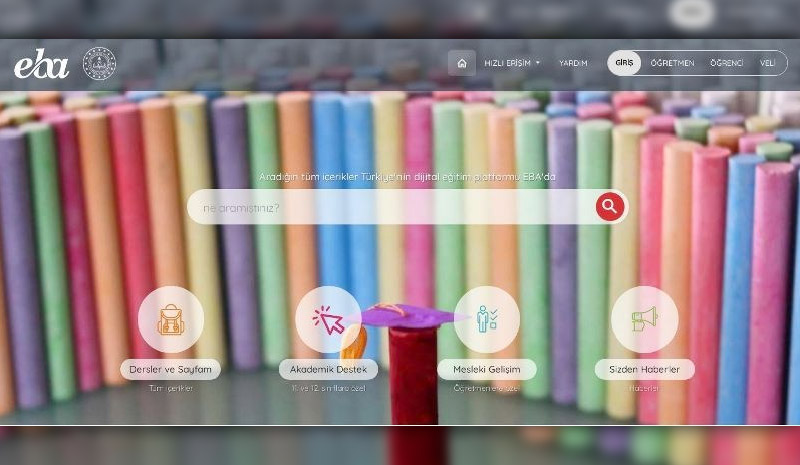
Task: Open the Yardım menu item
Action: tap(573, 63)
